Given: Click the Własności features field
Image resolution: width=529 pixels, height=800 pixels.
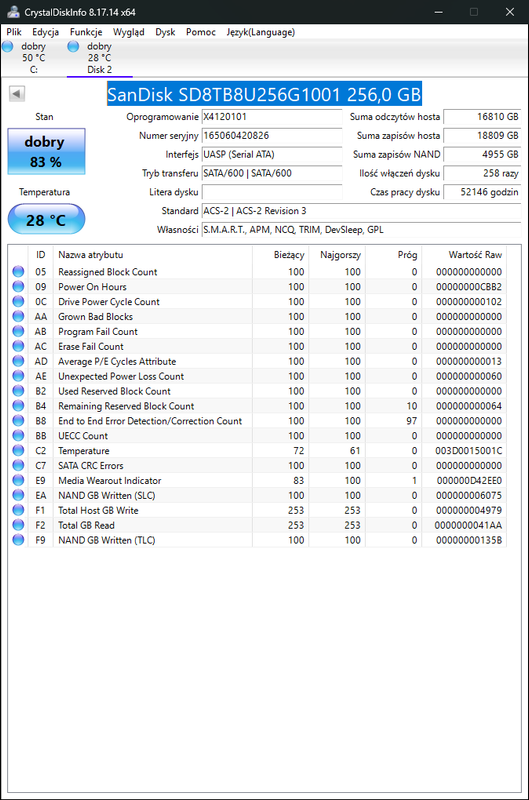Looking at the screenshot, I should click(x=361, y=230).
